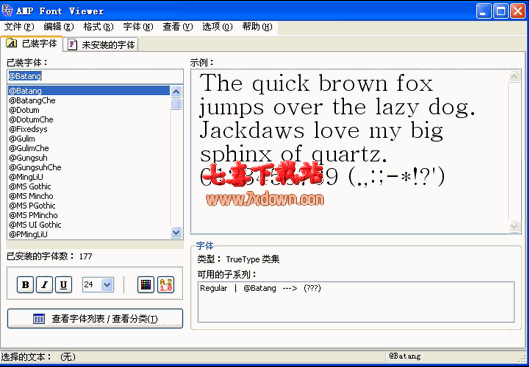Switch to the 已装字体 tab
The image size is (529, 367).
point(32,44)
